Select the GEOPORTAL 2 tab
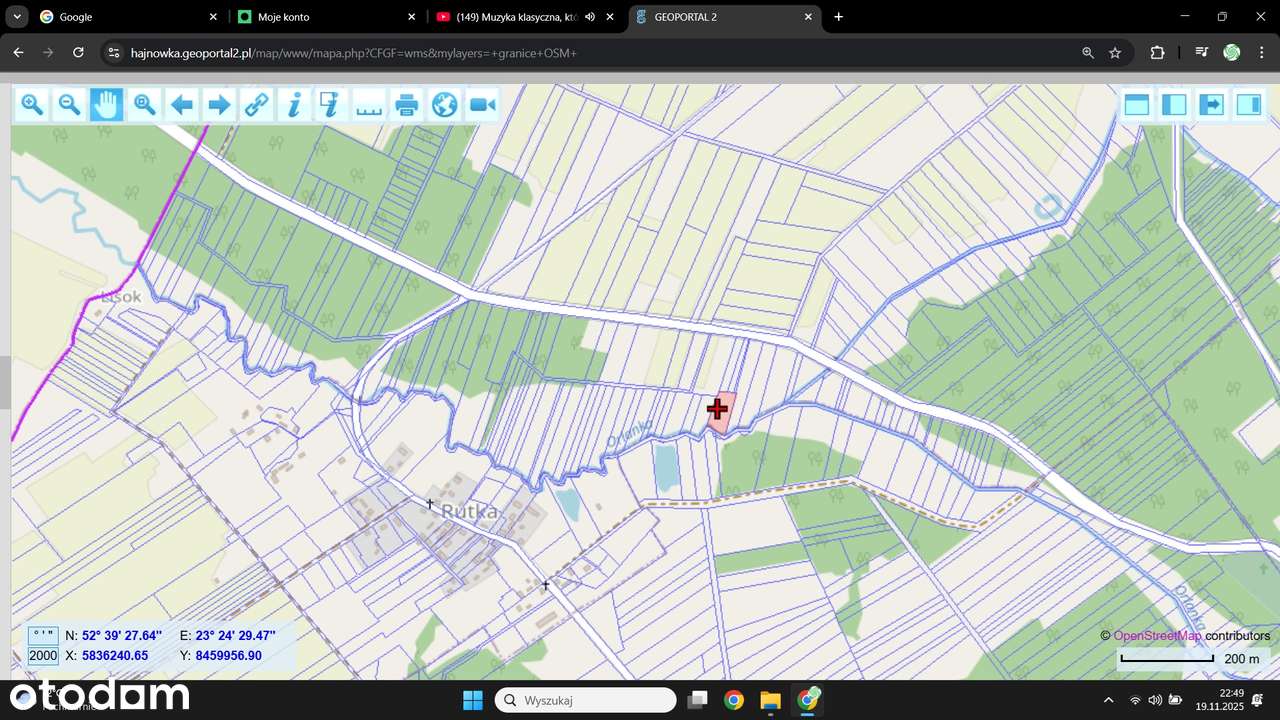The width and height of the screenshot is (1280, 720). pos(724,17)
